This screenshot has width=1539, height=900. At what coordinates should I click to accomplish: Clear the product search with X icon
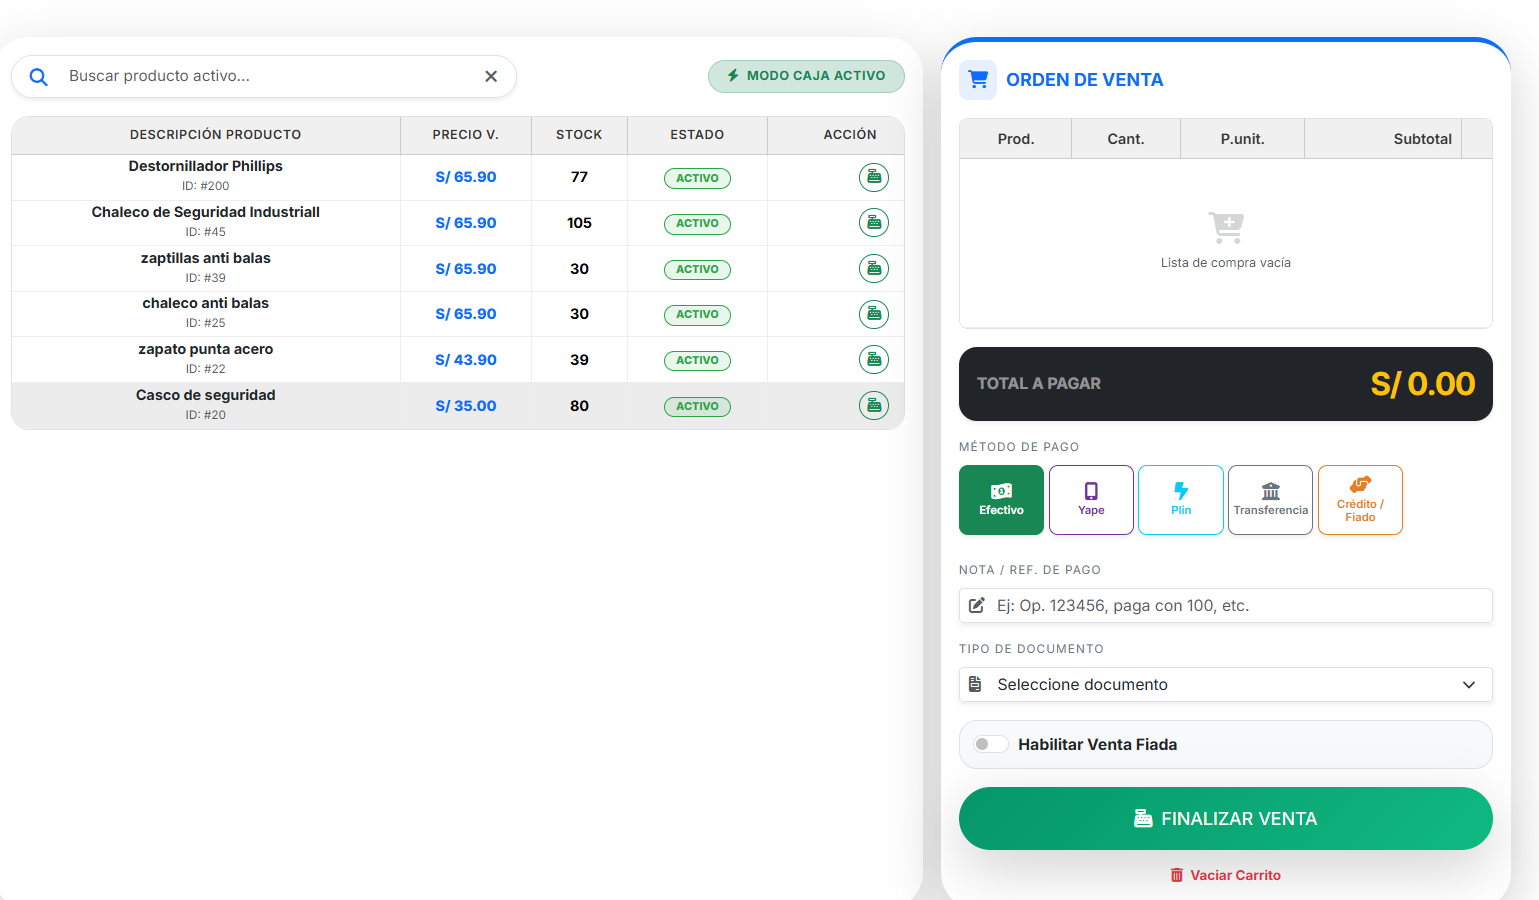click(491, 76)
